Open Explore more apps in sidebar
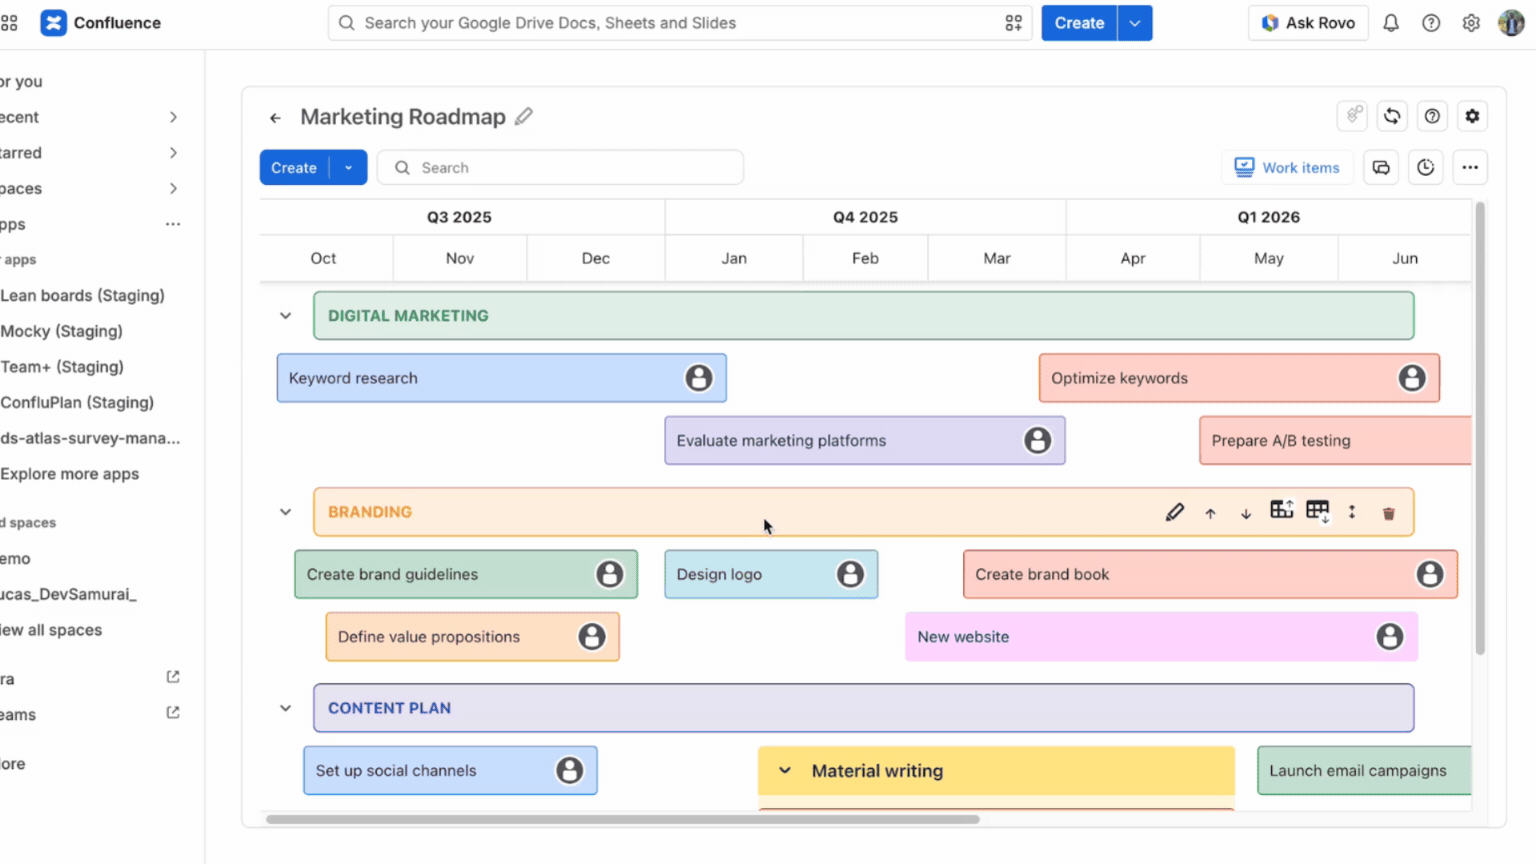This screenshot has height=864, width=1536. [69, 474]
